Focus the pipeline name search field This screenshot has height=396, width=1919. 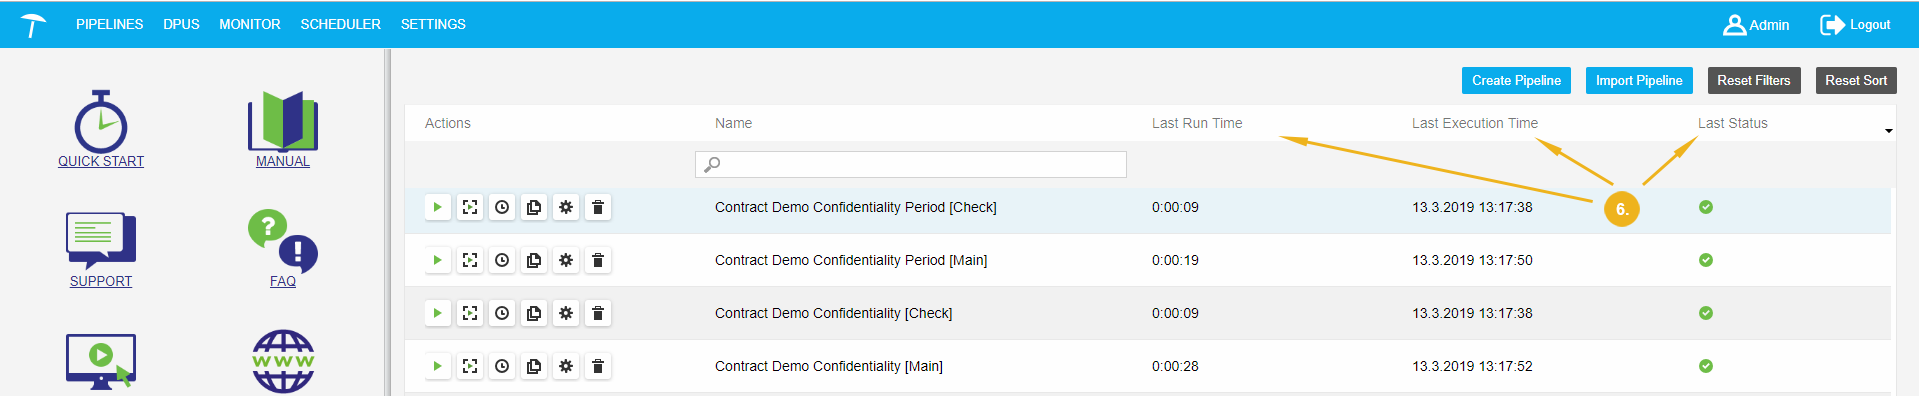[x=911, y=164]
